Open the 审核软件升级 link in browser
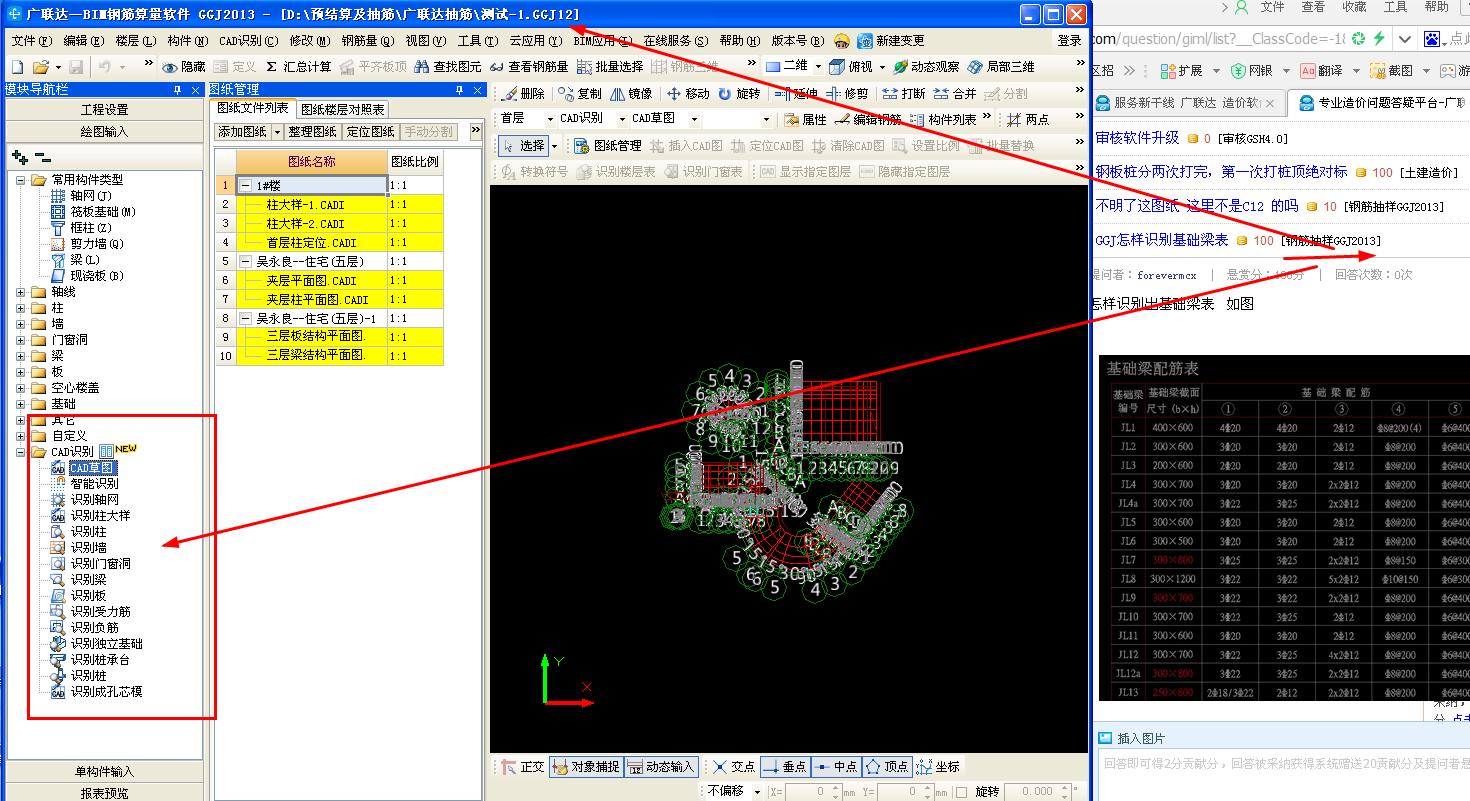The width and height of the screenshot is (1470, 801). [x=1138, y=138]
